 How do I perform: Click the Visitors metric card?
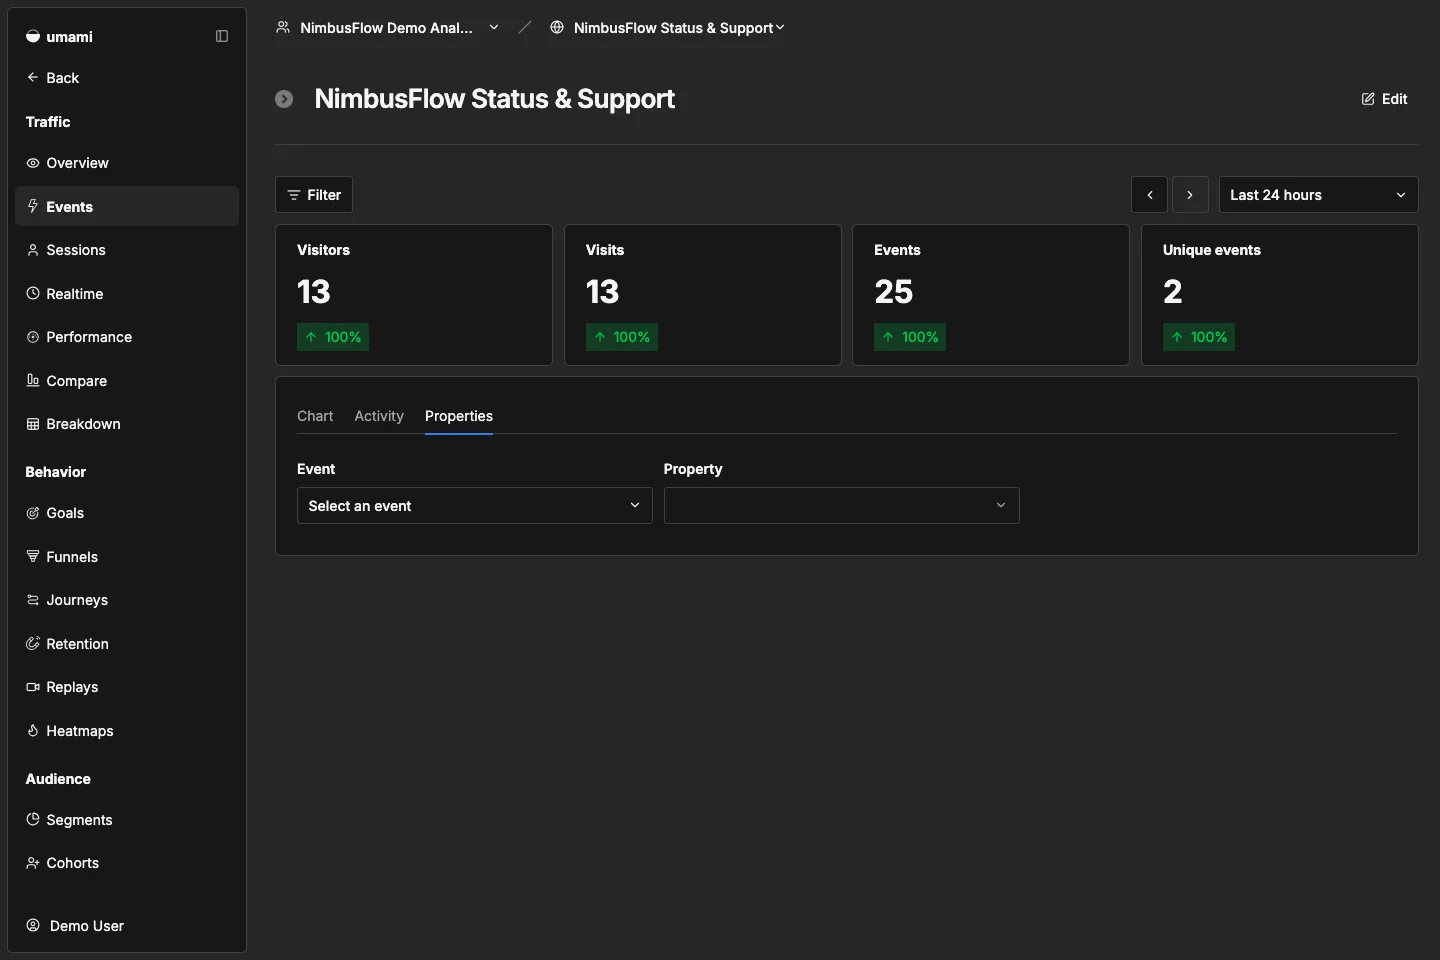coord(414,295)
